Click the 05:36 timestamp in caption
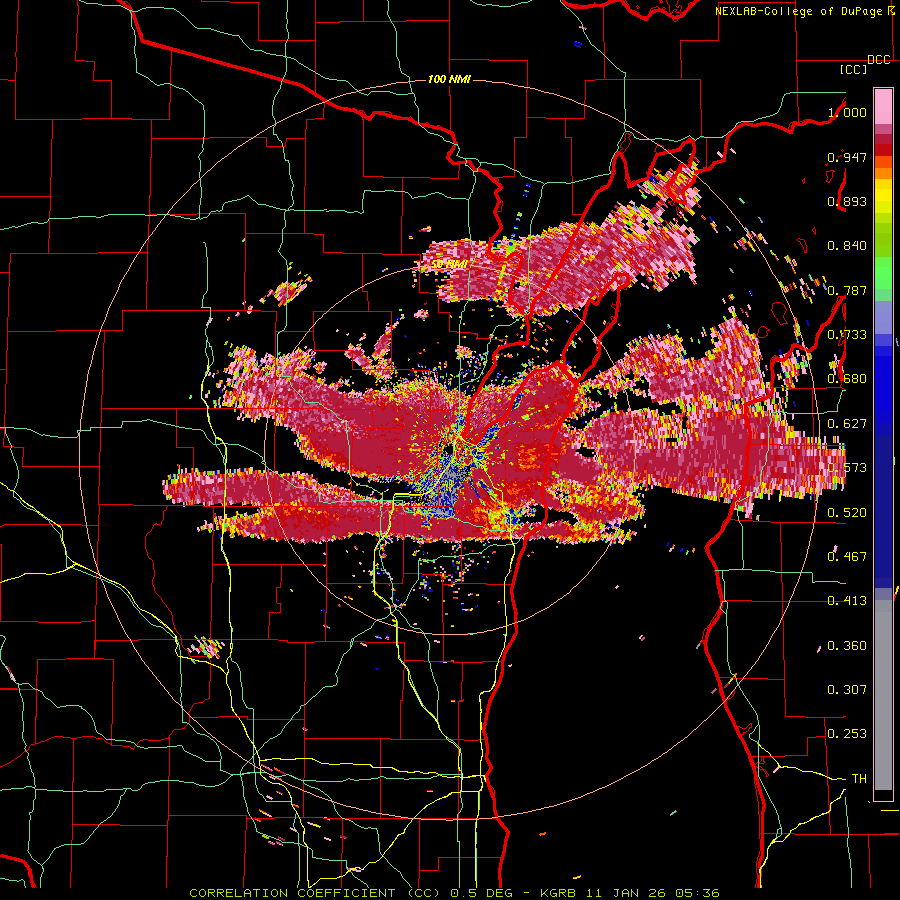This screenshot has height=900, width=900. pos(697,893)
